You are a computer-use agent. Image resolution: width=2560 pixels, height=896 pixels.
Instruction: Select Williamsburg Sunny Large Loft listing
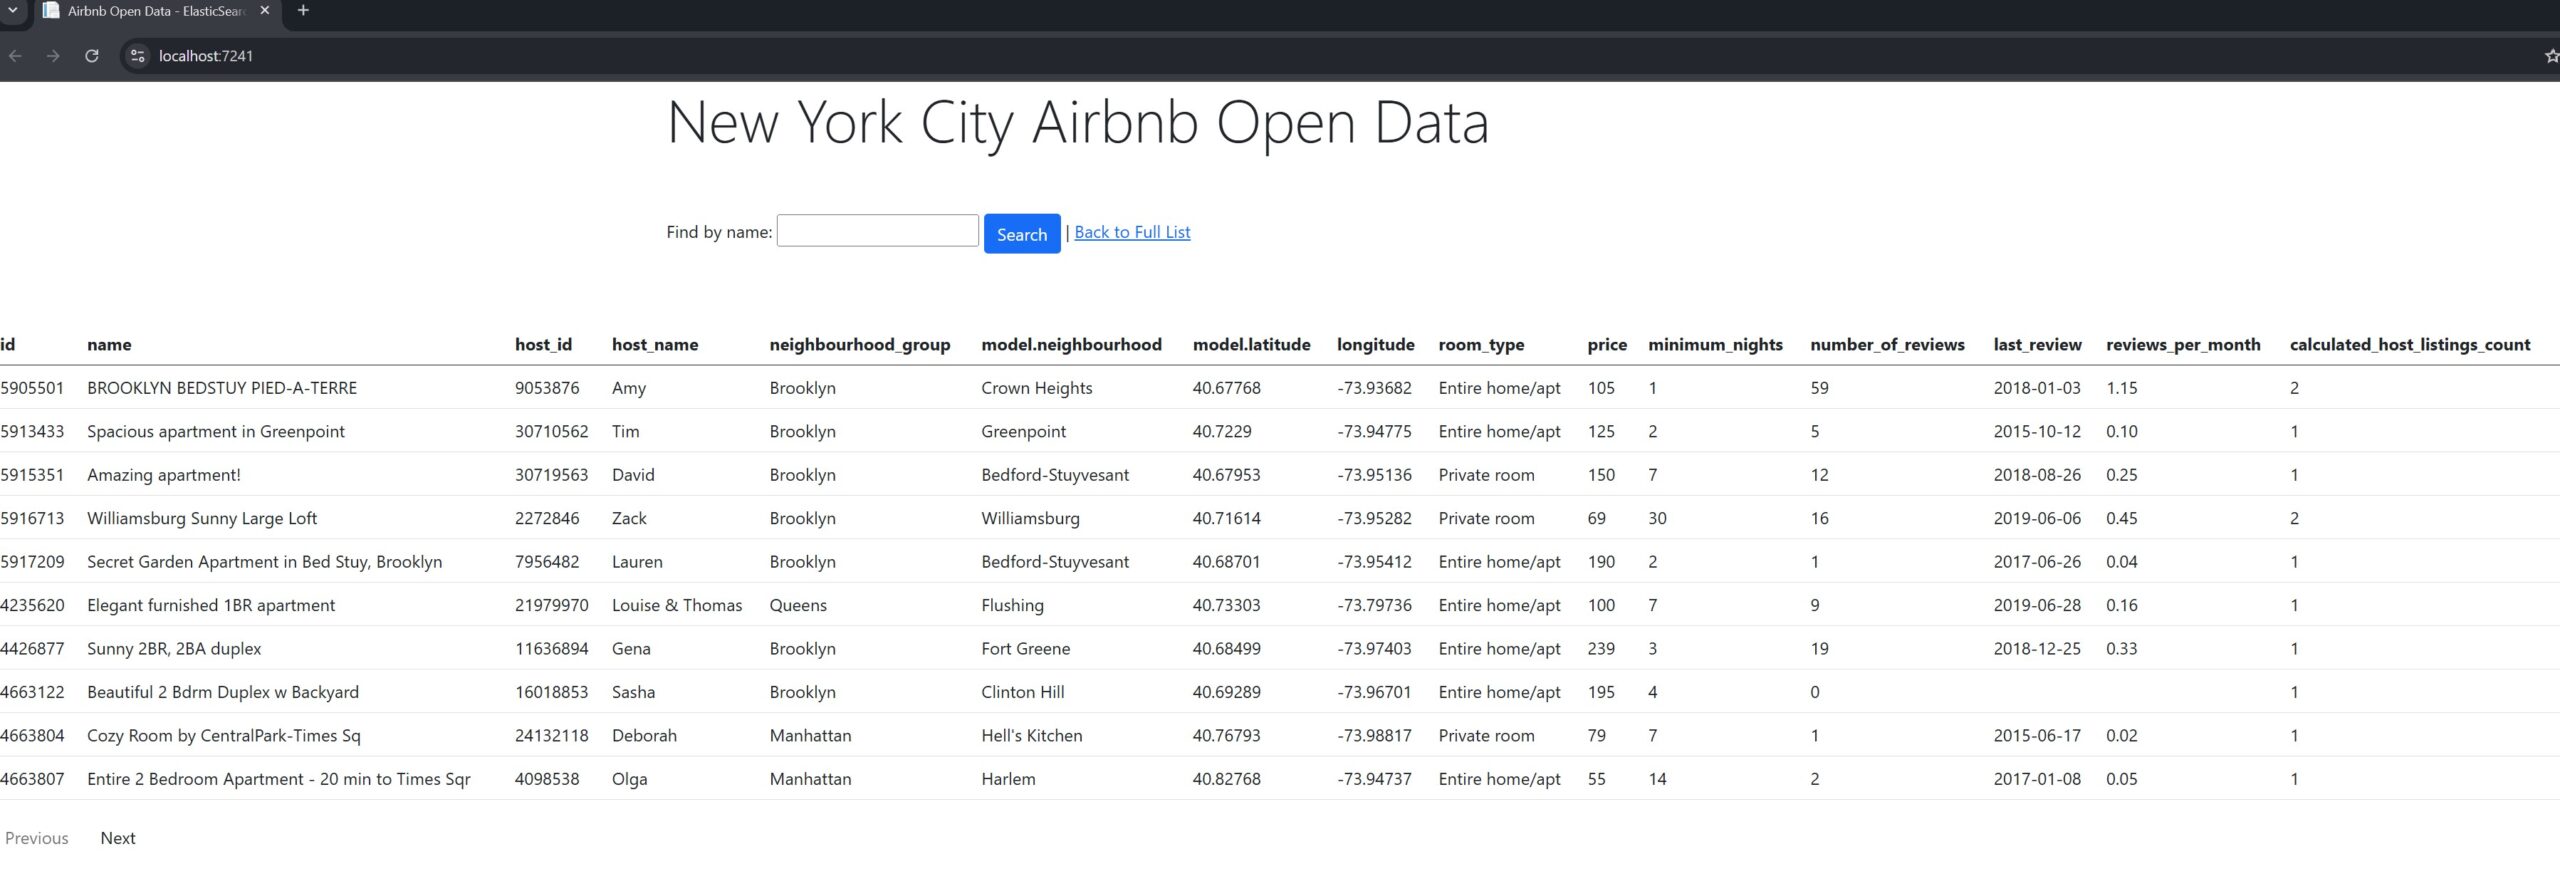pos(202,518)
